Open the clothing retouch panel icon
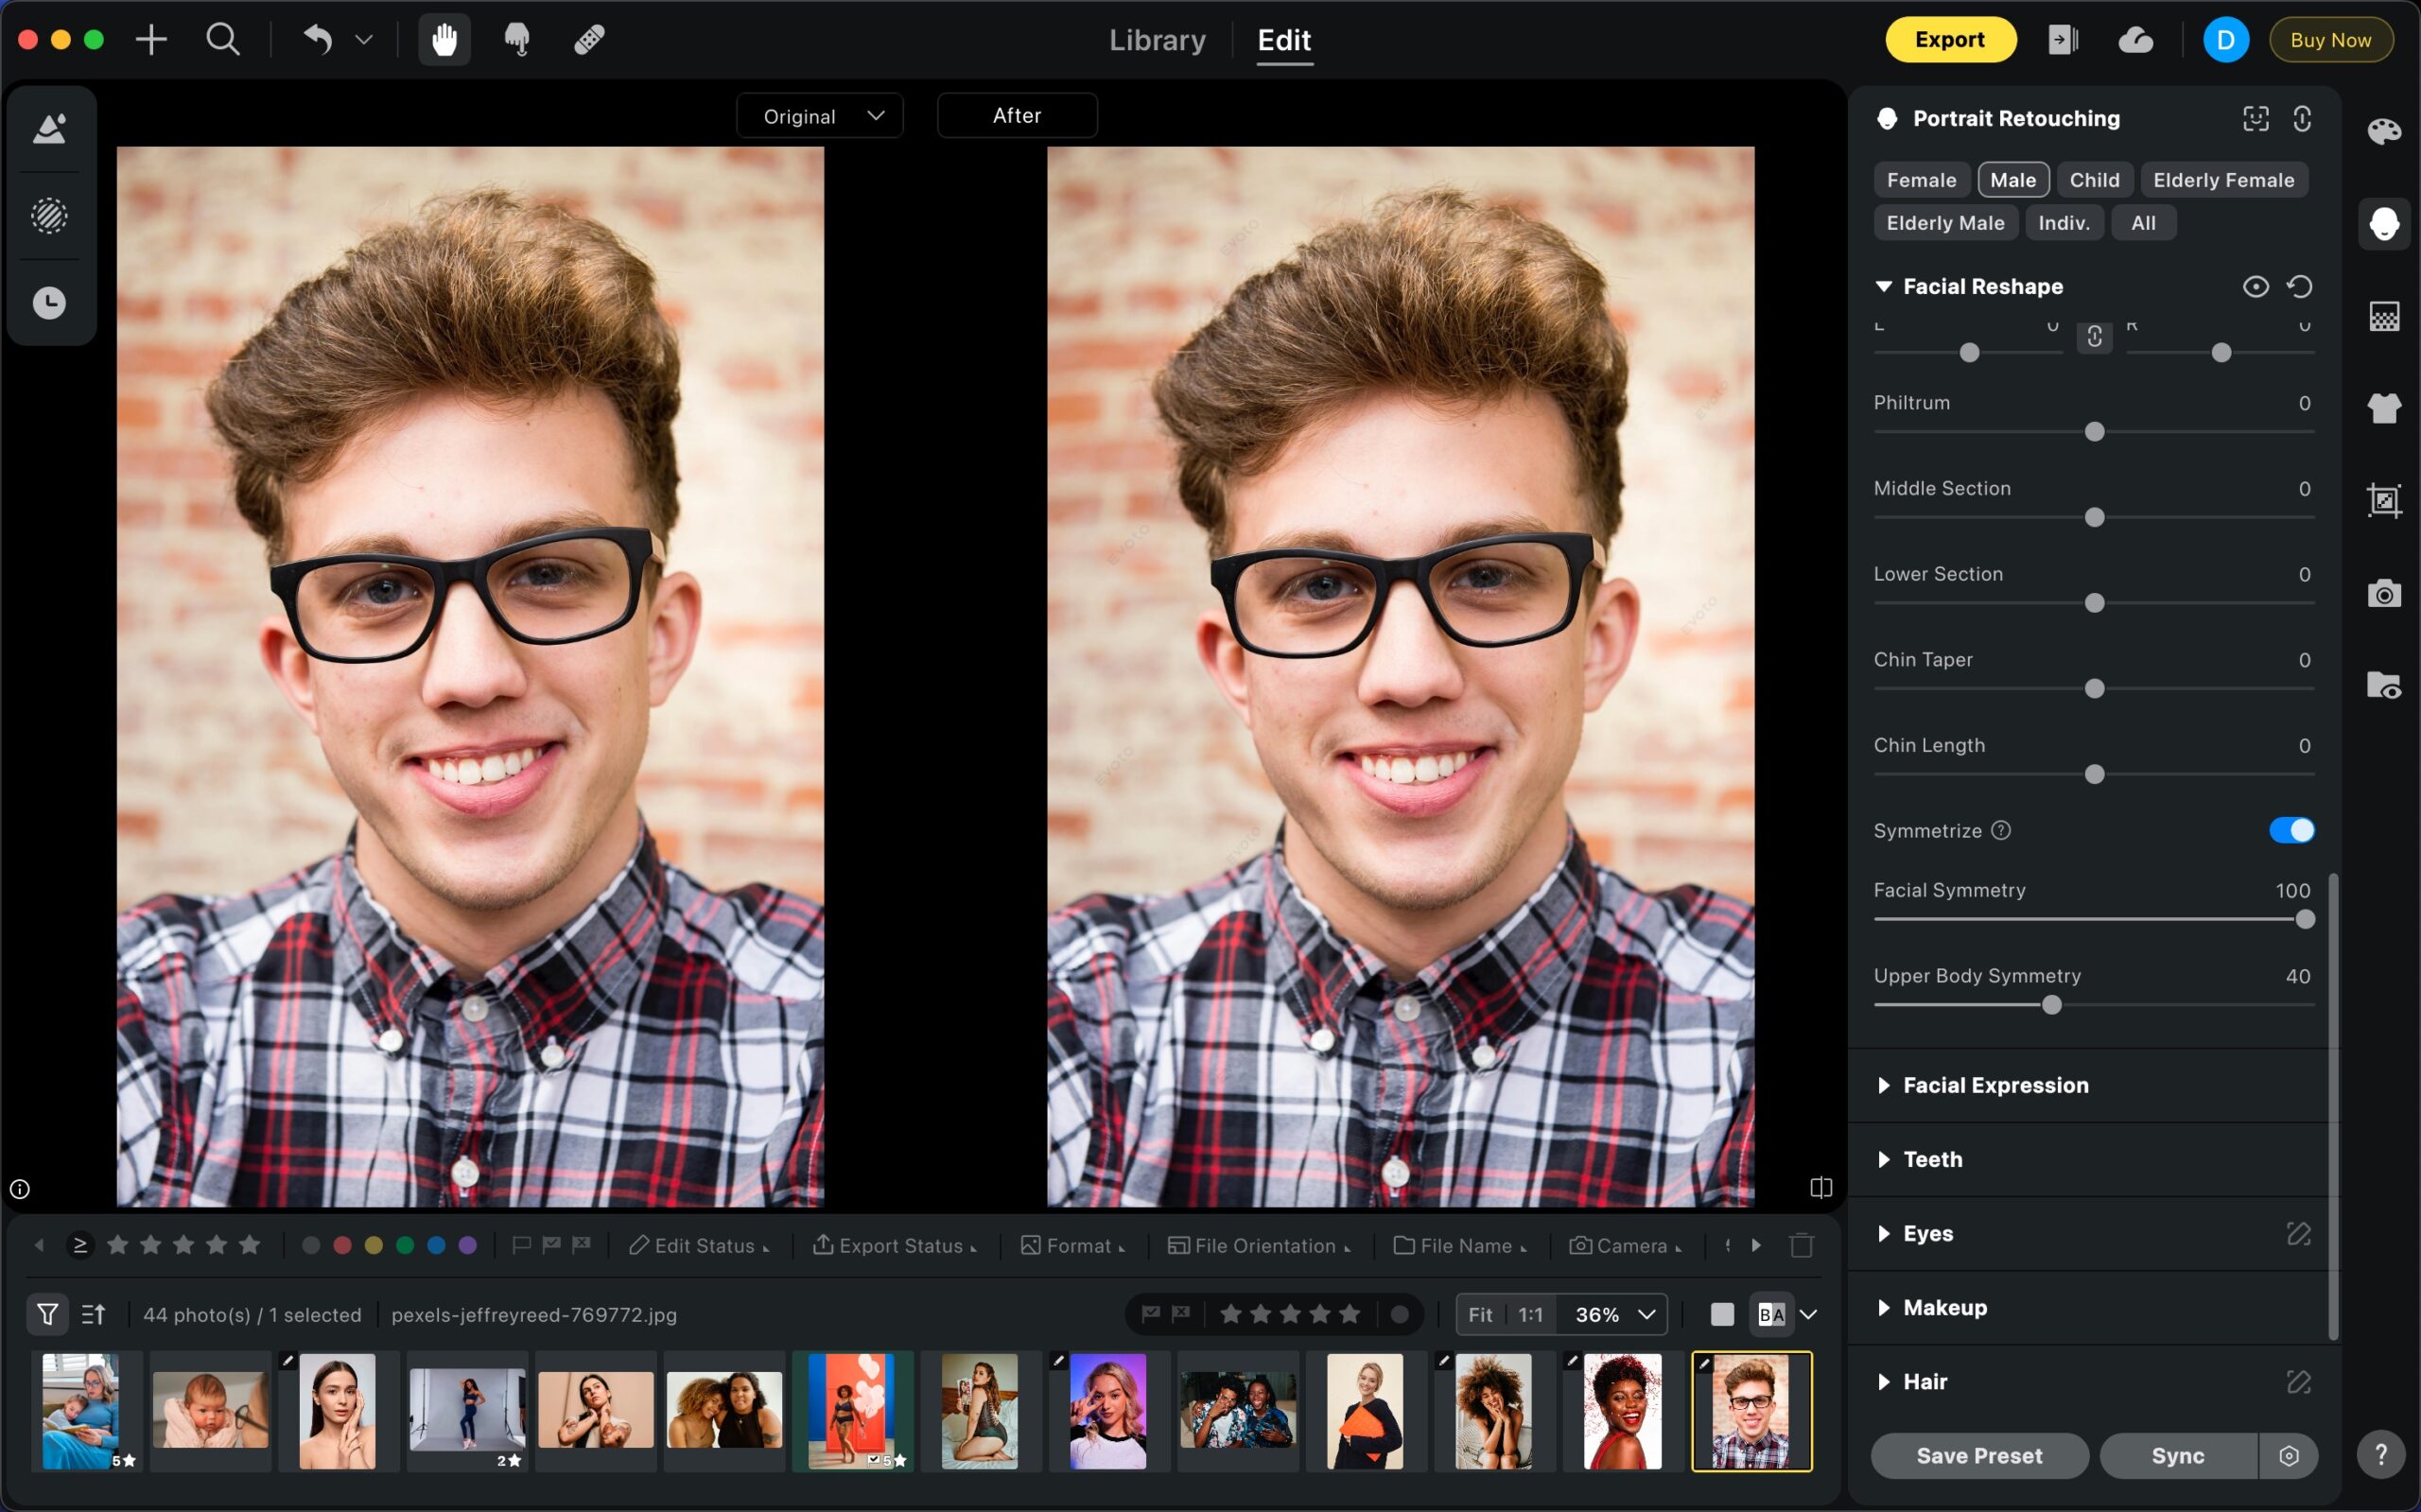Screen dimensions: 2421x1512 point(2384,407)
